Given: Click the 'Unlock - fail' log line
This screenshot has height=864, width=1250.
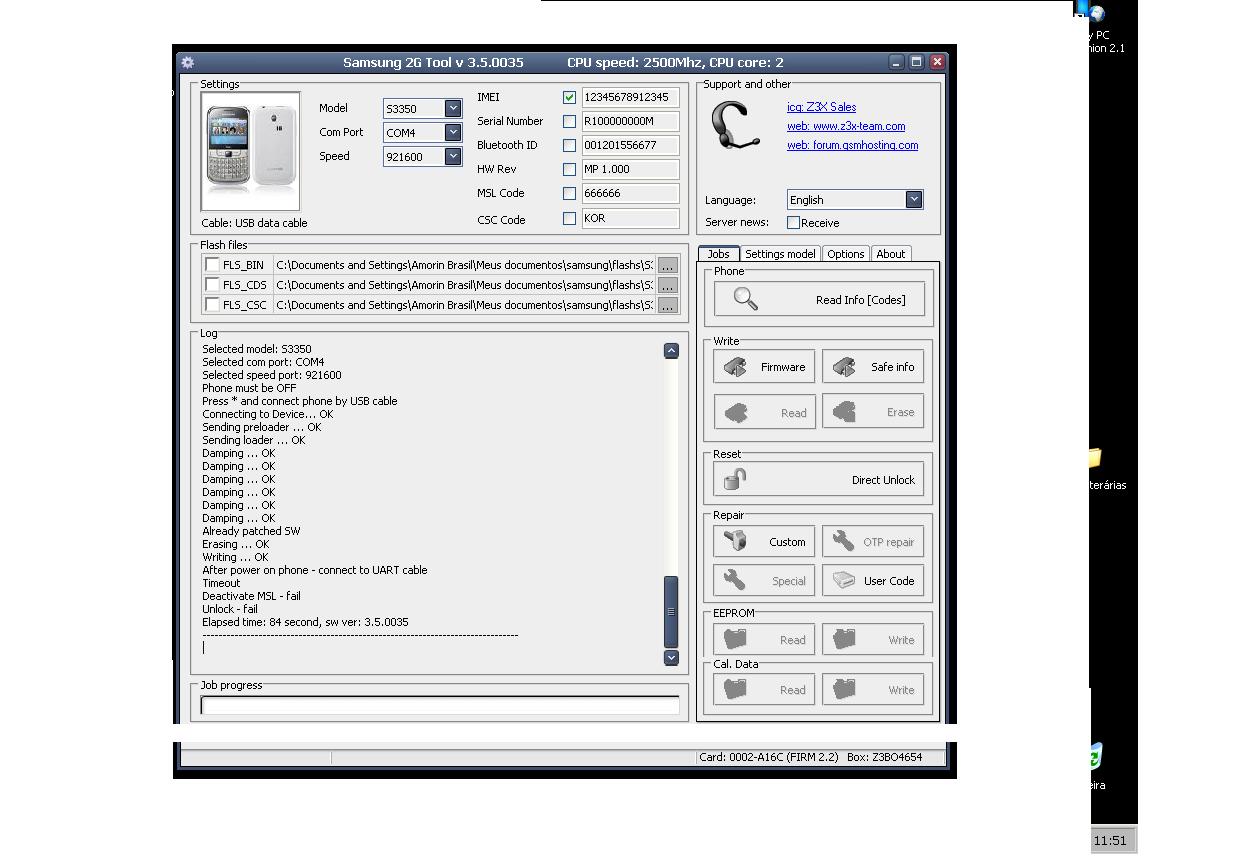Looking at the screenshot, I should [x=230, y=609].
